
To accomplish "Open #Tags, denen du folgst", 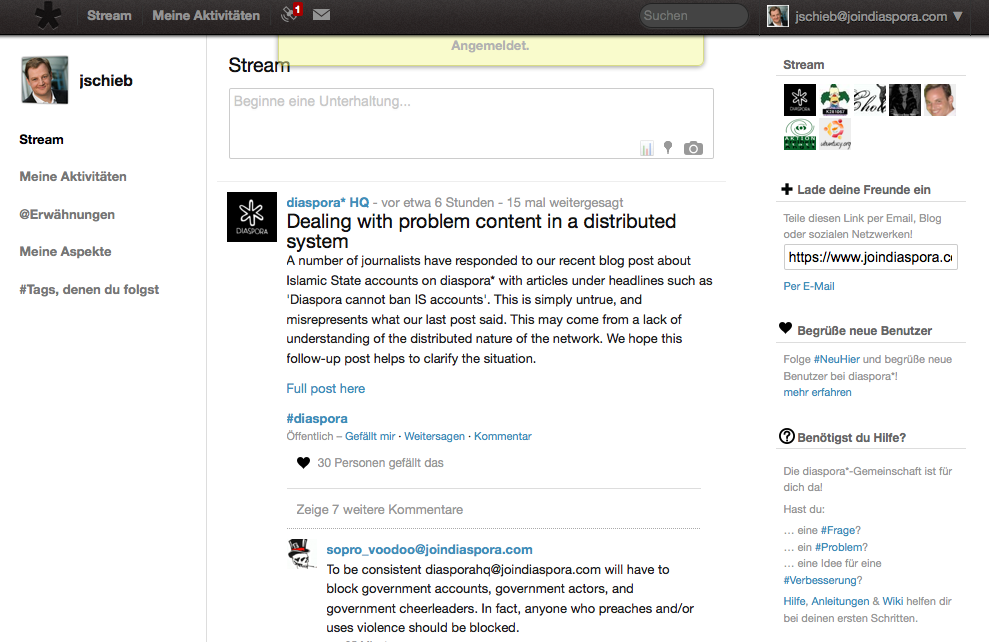I will [x=89, y=289].
